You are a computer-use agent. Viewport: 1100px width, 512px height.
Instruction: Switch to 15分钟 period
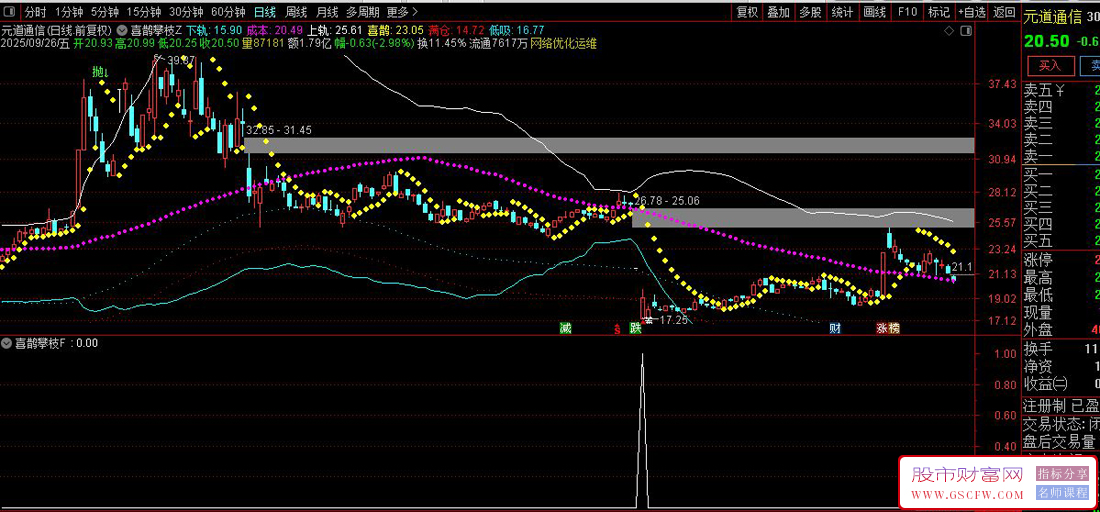(144, 12)
